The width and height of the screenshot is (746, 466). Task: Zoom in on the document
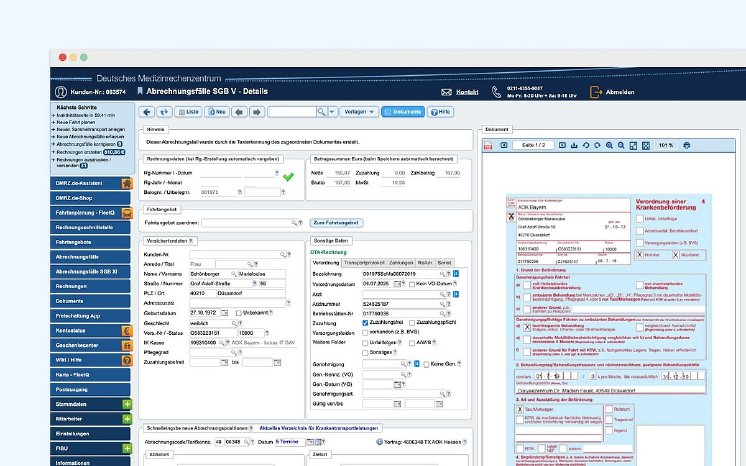(x=609, y=145)
